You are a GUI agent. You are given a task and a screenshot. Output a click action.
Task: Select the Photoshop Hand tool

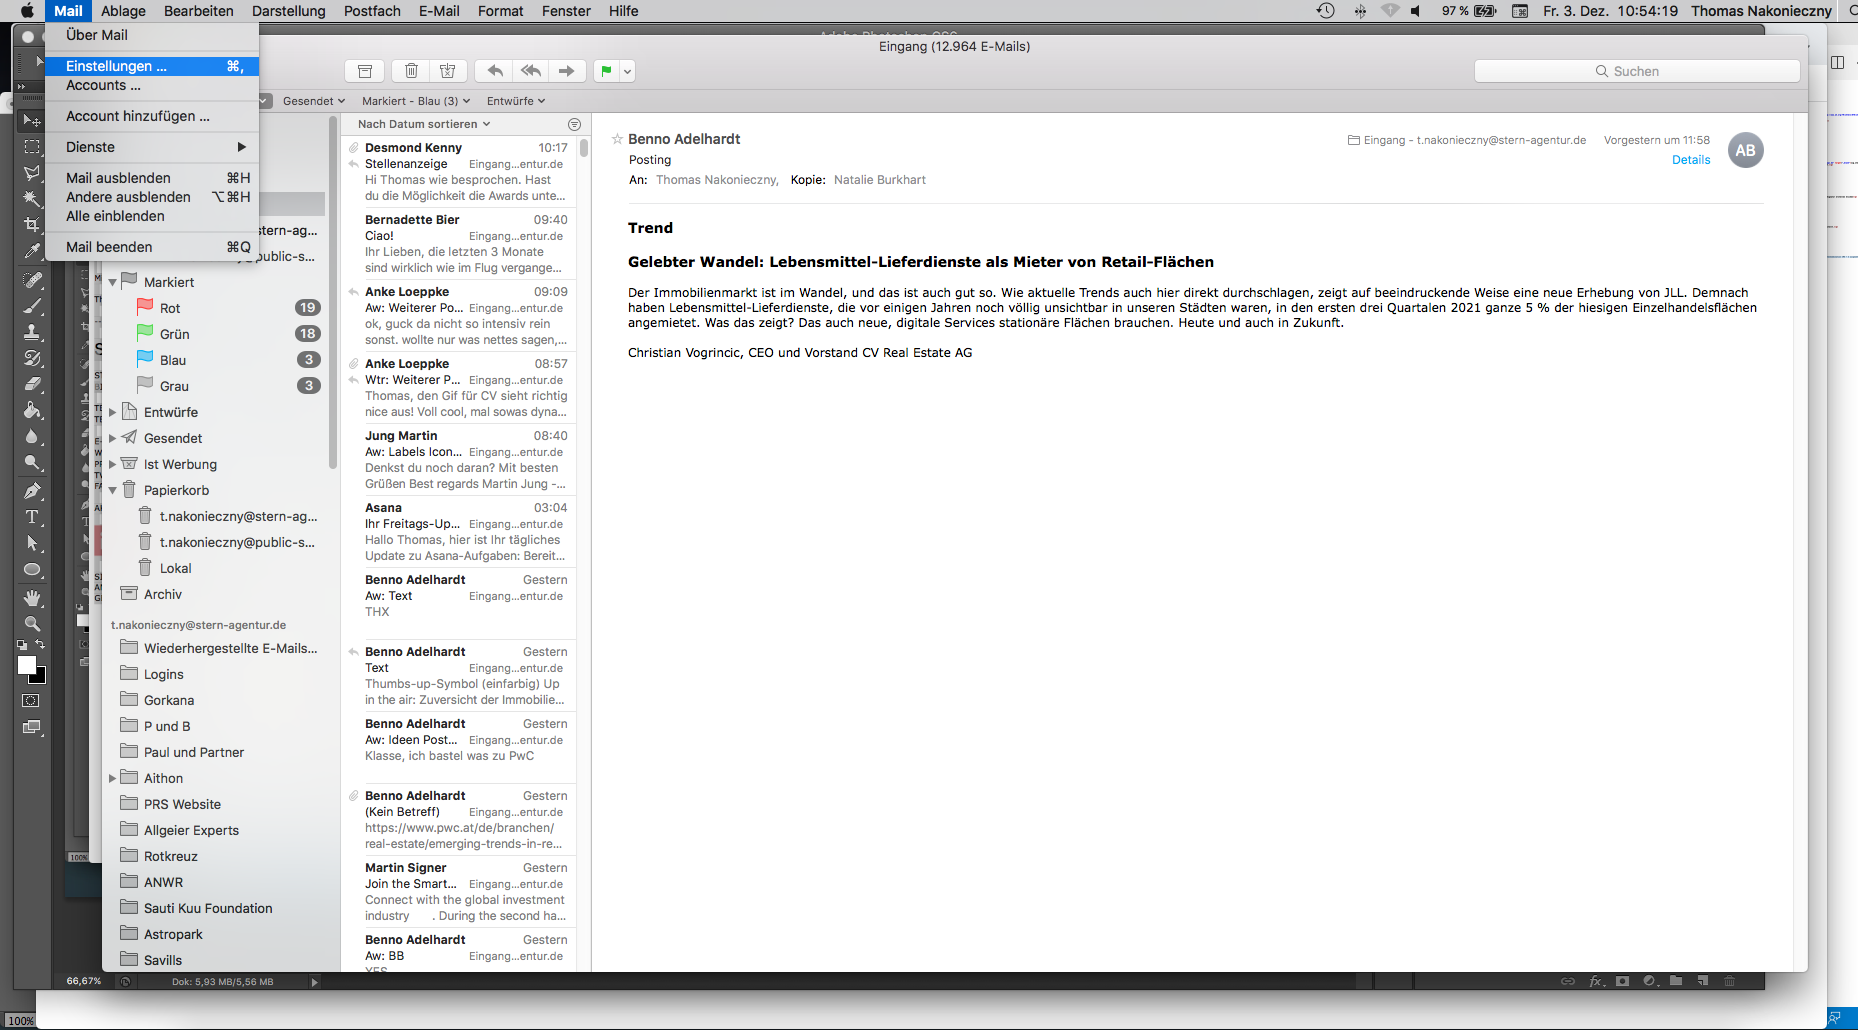tap(32, 597)
